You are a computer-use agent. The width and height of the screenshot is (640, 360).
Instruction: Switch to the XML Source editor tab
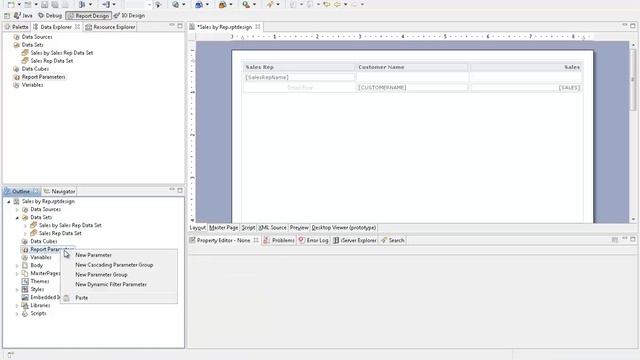pyautogui.click(x=272, y=228)
